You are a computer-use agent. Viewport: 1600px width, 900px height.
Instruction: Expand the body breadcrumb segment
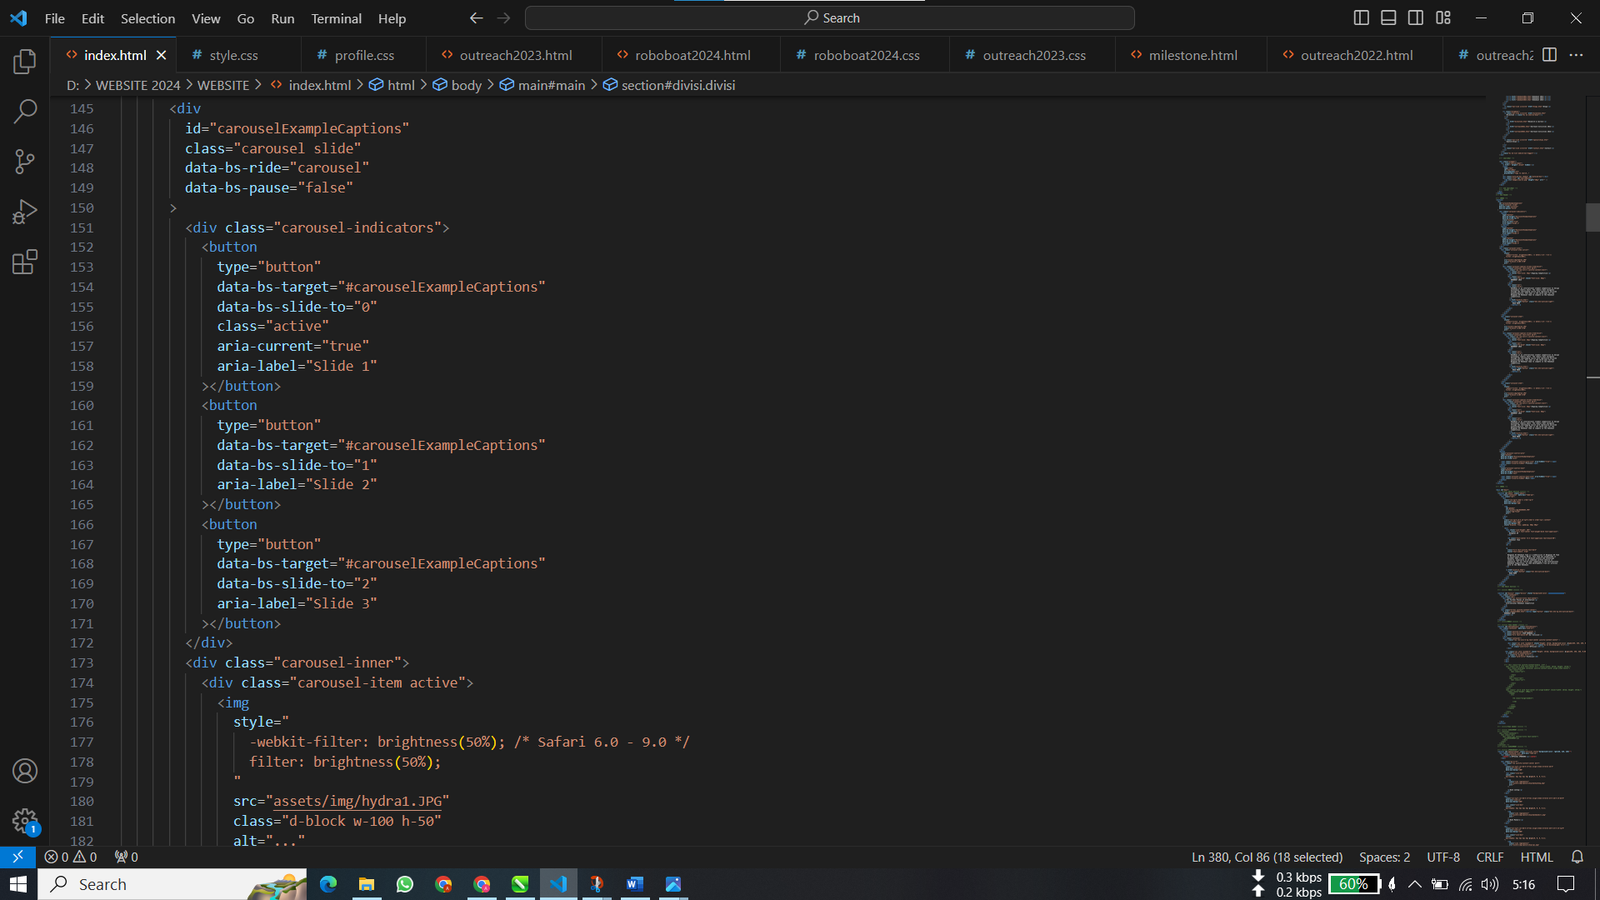pyautogui.click(x=465, y=85)
